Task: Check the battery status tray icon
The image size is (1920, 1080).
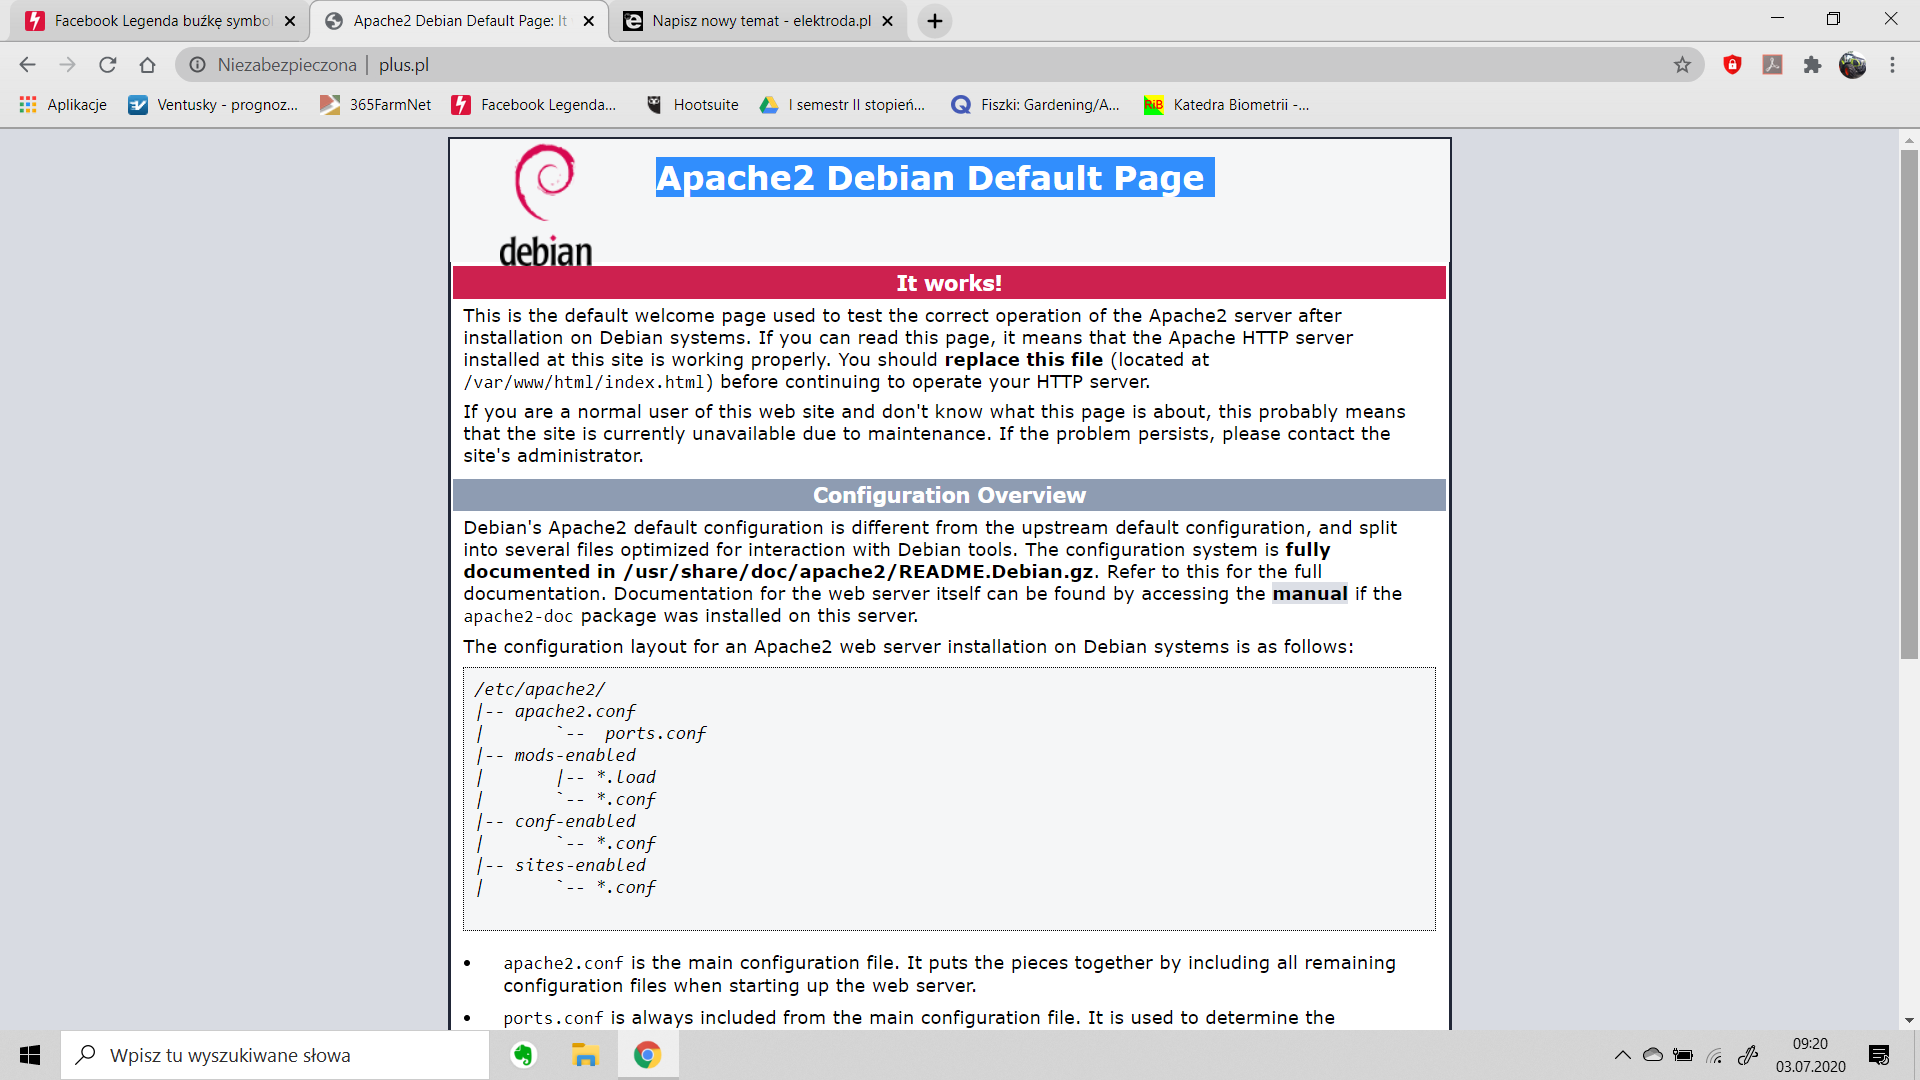Action: [x=1684, y=1055]
